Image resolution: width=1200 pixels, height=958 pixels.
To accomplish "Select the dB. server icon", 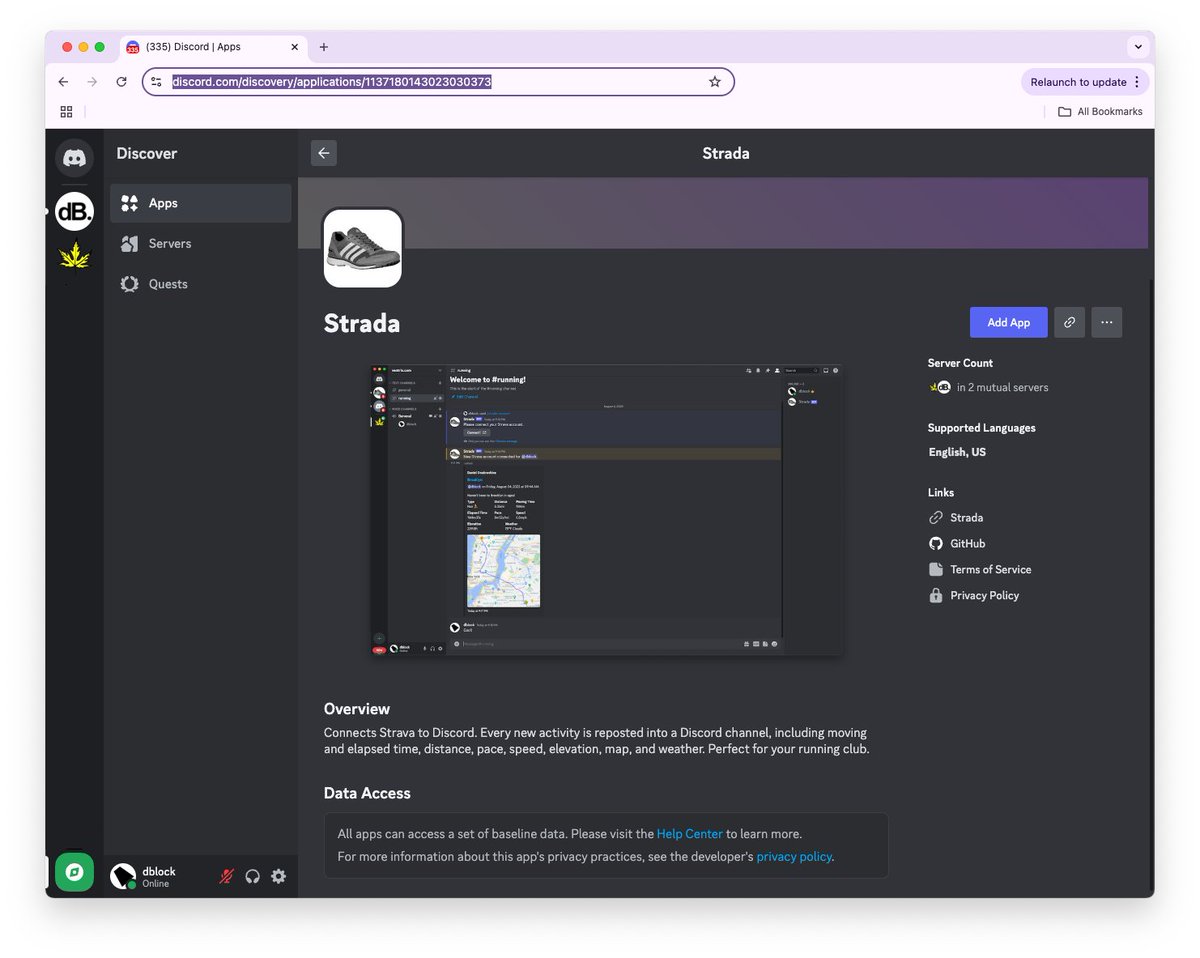I will 74,211.
